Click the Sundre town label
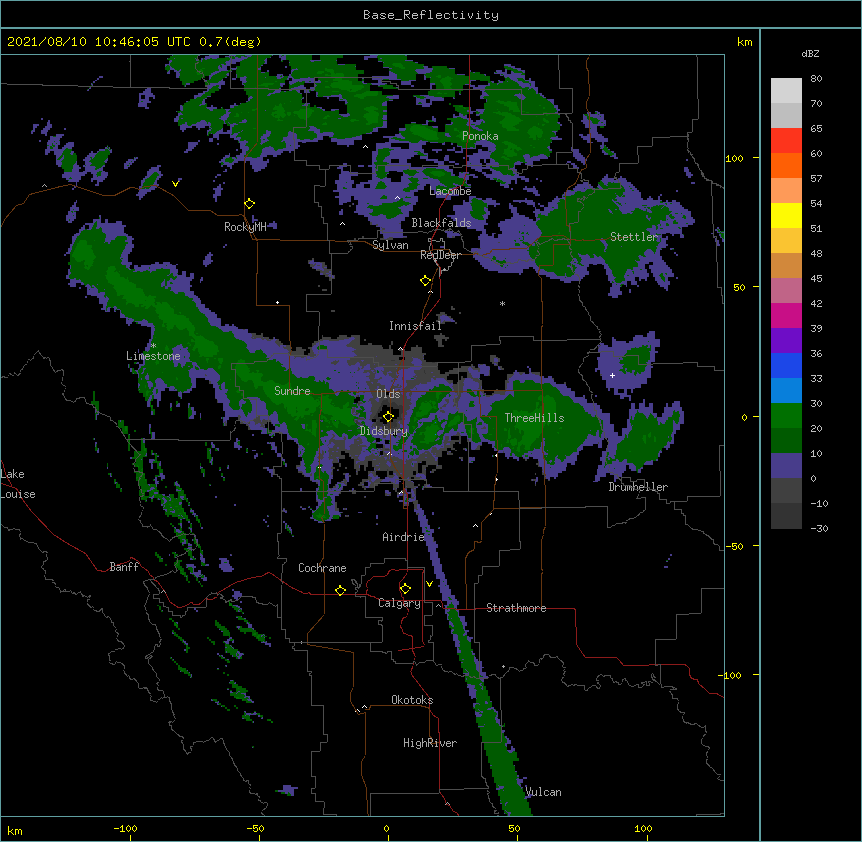This screenshot has width=862, height=842. 292,391
